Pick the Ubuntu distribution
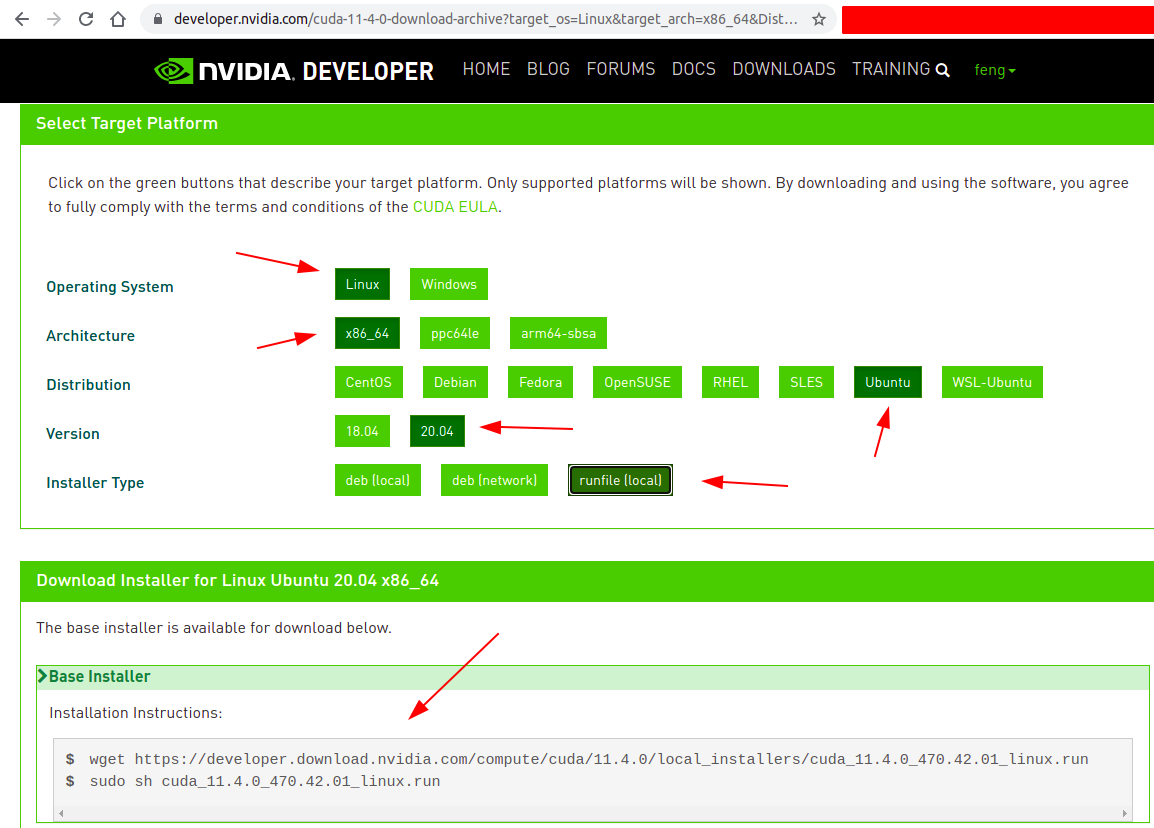This screenshot has height=828, width=1154. coord(888,382)
